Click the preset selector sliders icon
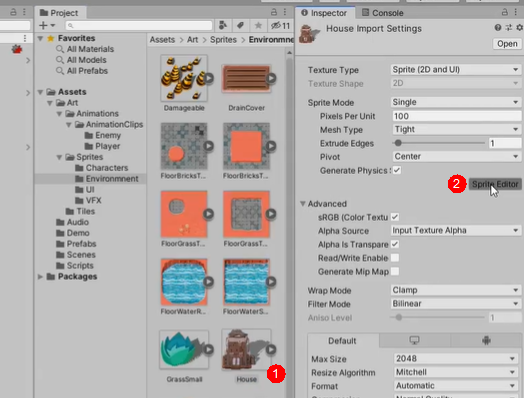Viewport: 524px width, 398px height. (509, 28)
